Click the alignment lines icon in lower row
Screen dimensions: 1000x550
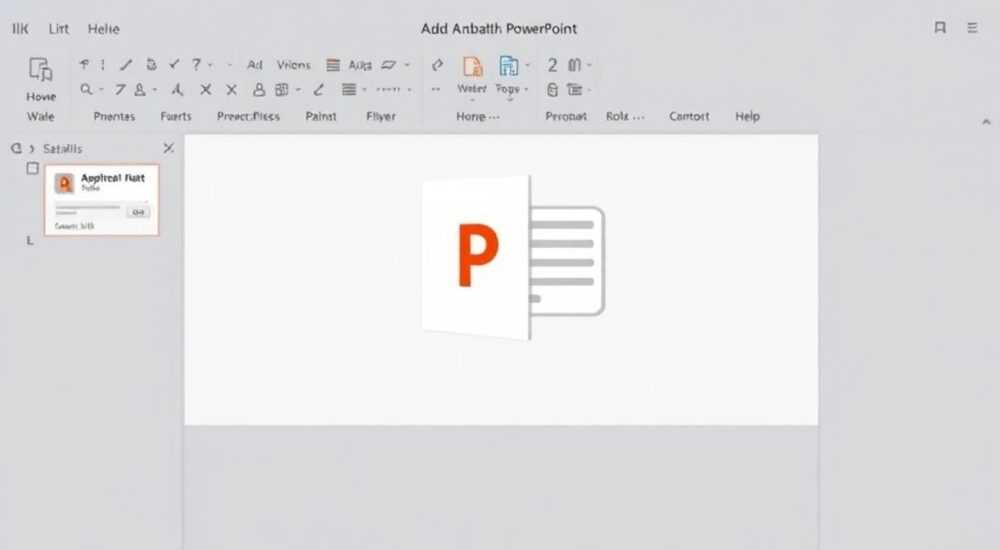pyautogui.click(x=348, y=89)
